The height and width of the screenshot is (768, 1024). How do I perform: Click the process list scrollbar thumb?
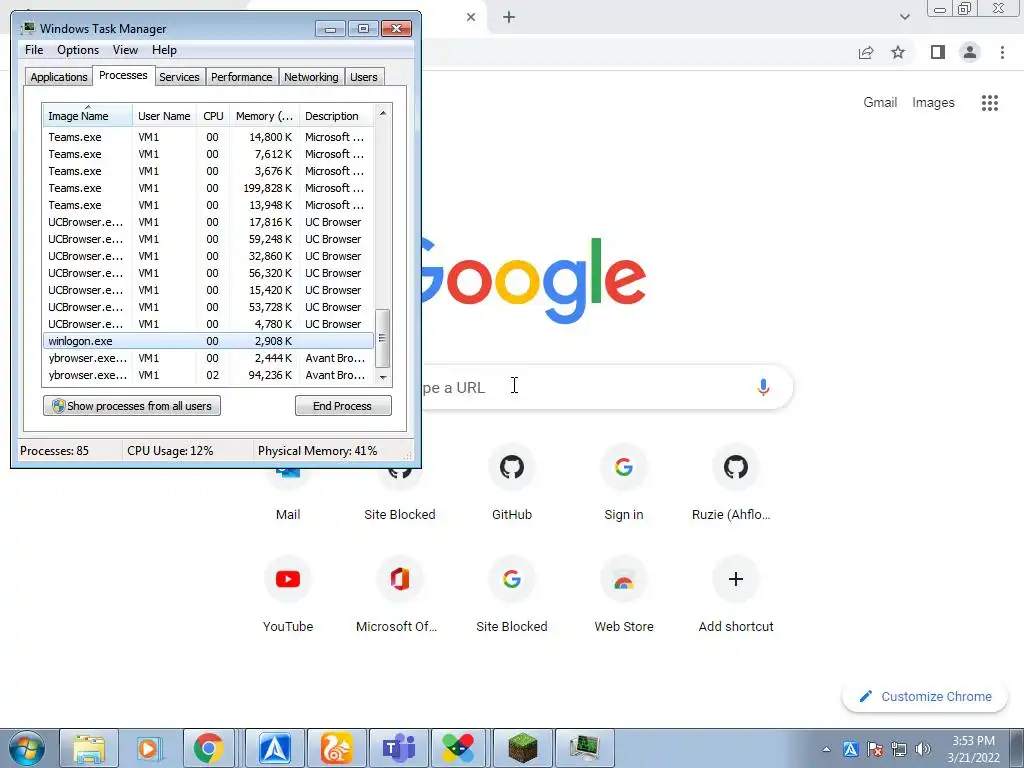383,338
